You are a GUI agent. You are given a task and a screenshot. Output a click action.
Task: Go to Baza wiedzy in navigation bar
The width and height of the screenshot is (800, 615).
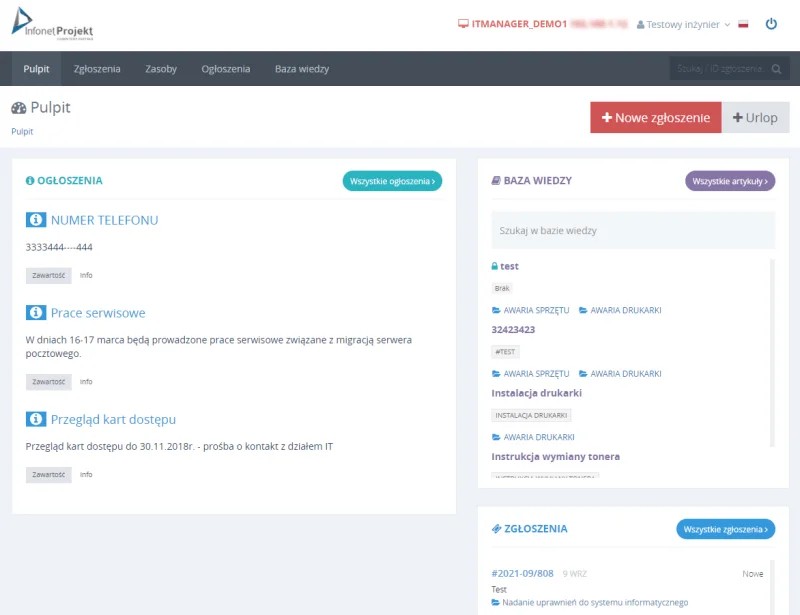point(302,69)
